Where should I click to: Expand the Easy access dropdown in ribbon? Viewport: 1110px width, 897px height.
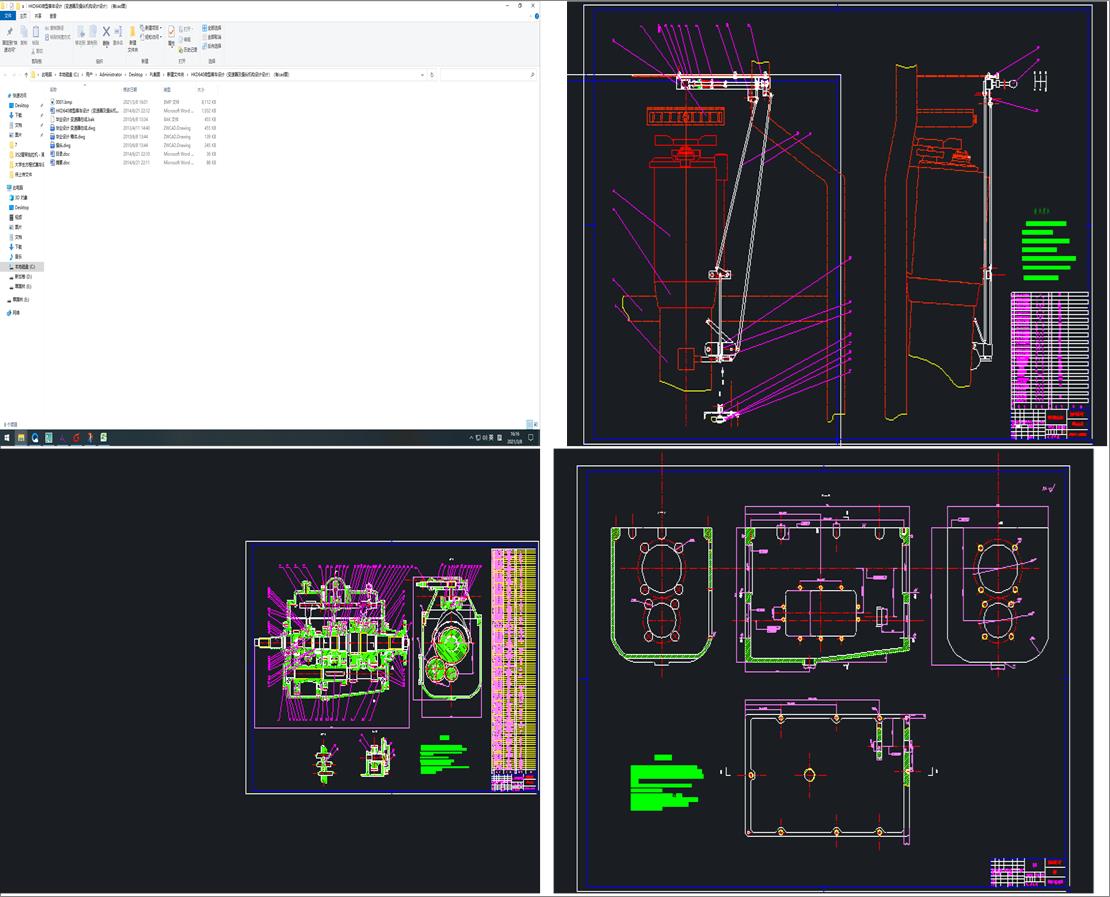pyautogui.click(x=154, y=36)
